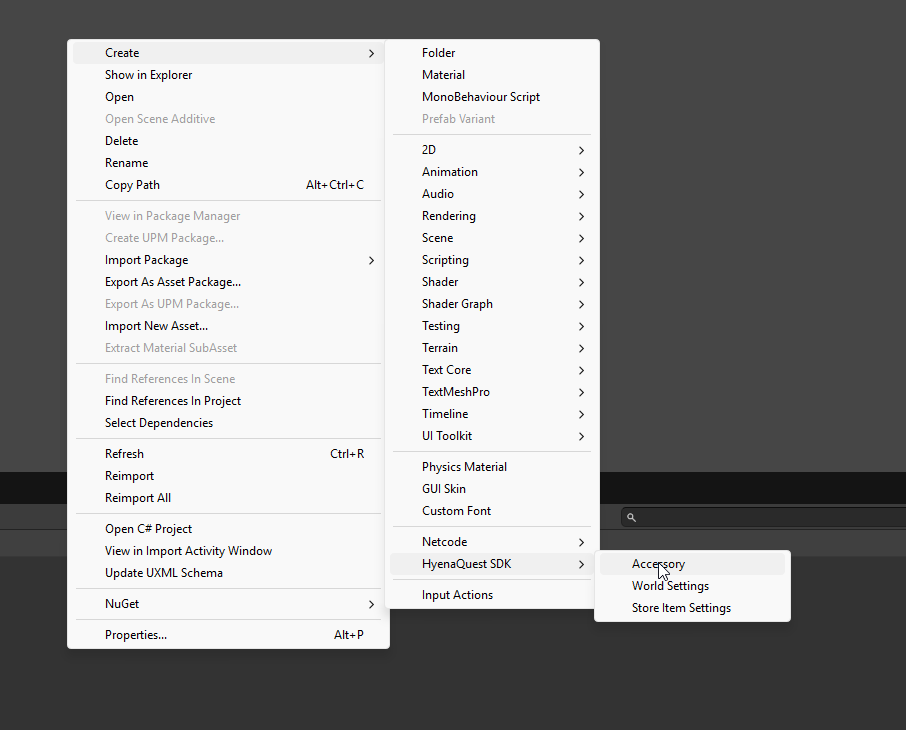Open the Text Core submenu

492,369
